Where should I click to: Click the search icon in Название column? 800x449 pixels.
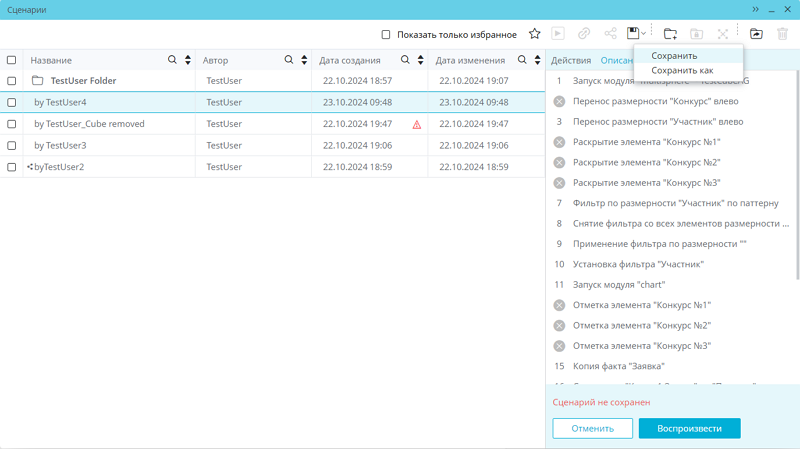173,60
